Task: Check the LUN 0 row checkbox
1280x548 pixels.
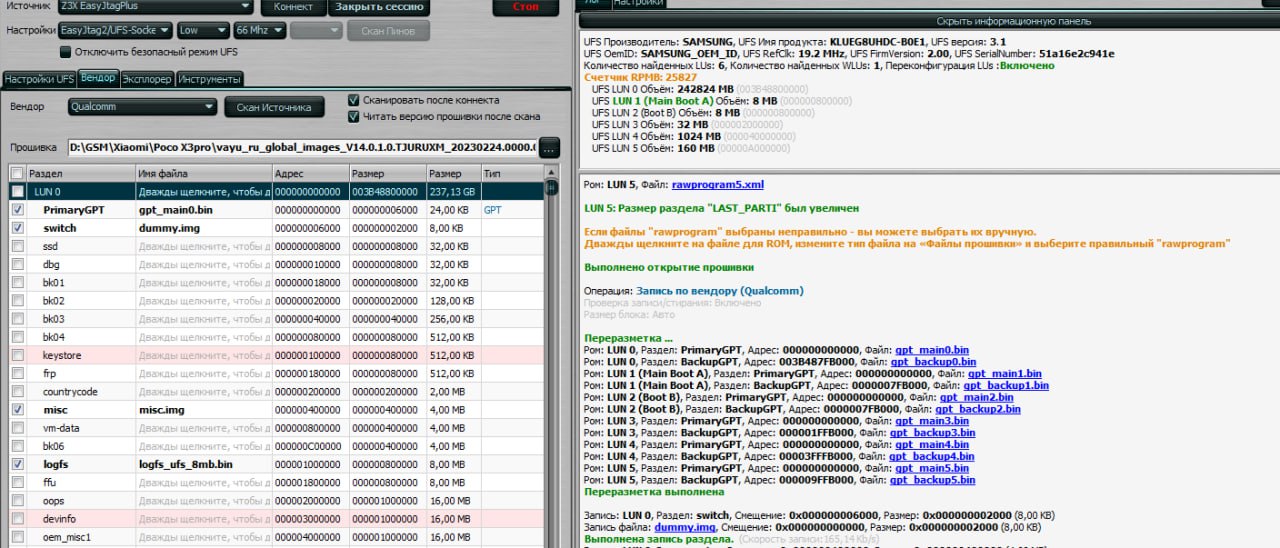Action: click(x=17, y=192)
